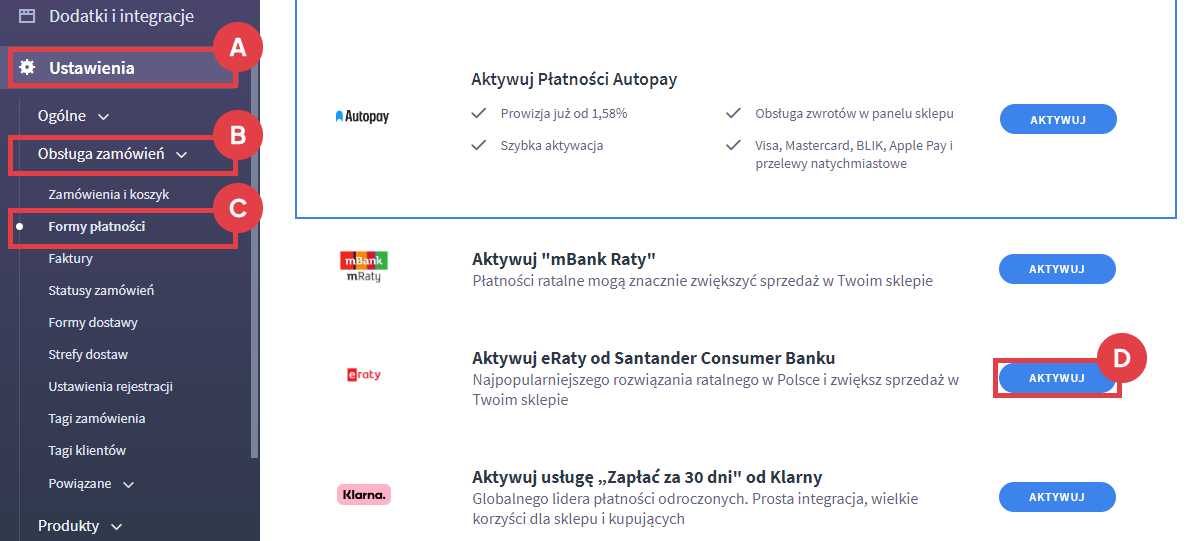Click the Dodatki i integracje icon
This screenshot has height=541, width=1198.
click(27, 16)
